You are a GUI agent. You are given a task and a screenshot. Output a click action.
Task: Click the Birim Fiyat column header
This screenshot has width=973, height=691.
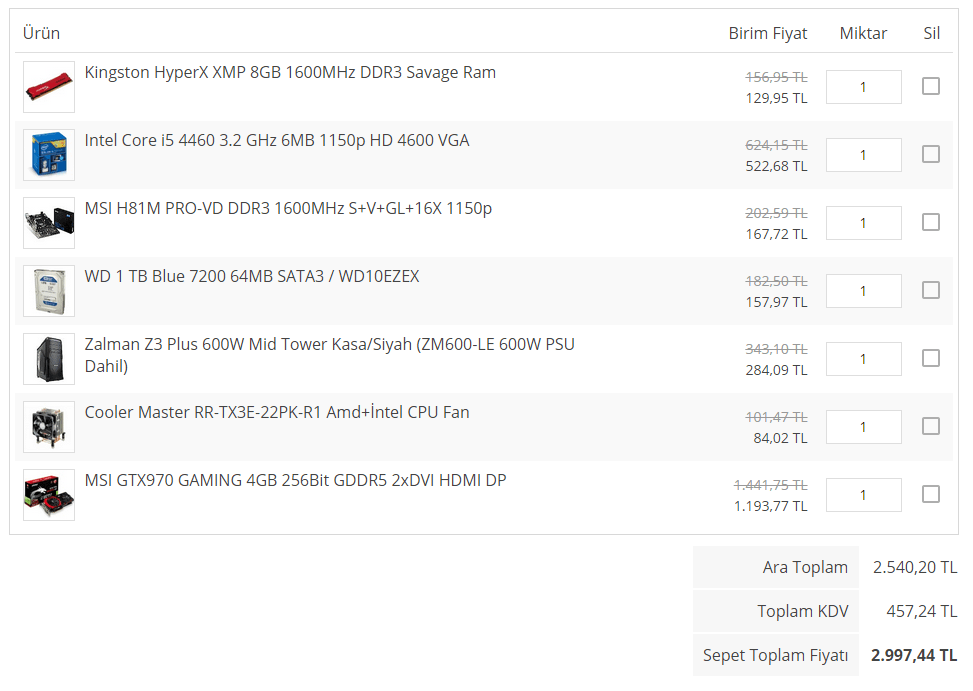pos(768,33)
